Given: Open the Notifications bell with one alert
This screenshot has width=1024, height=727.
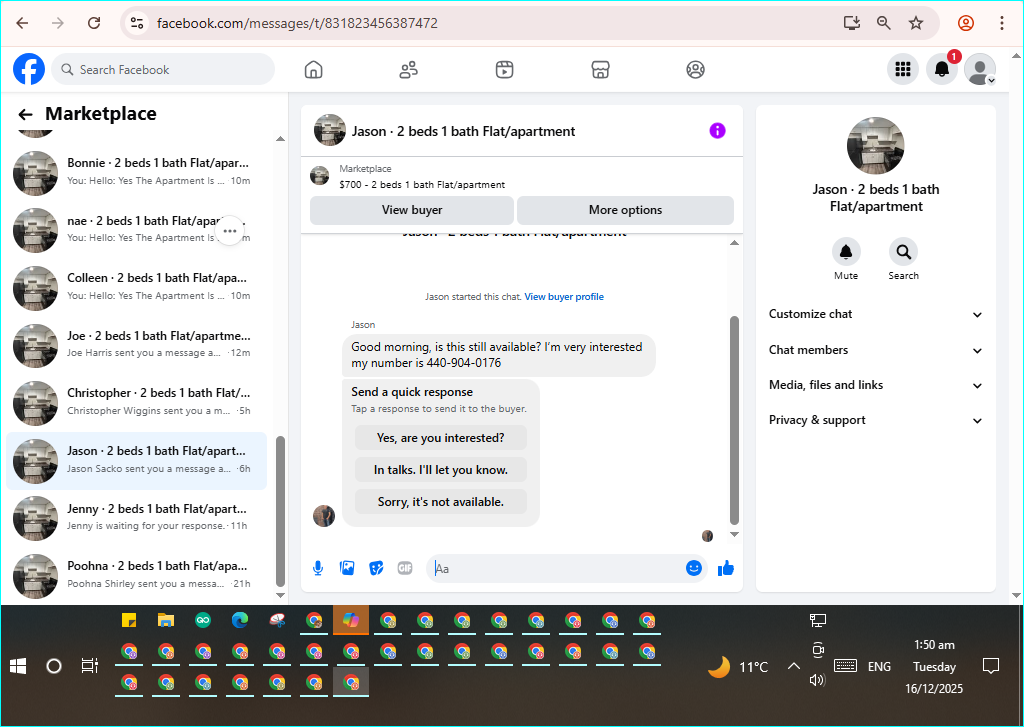Looking at the screenshot, I should [942, 69].
